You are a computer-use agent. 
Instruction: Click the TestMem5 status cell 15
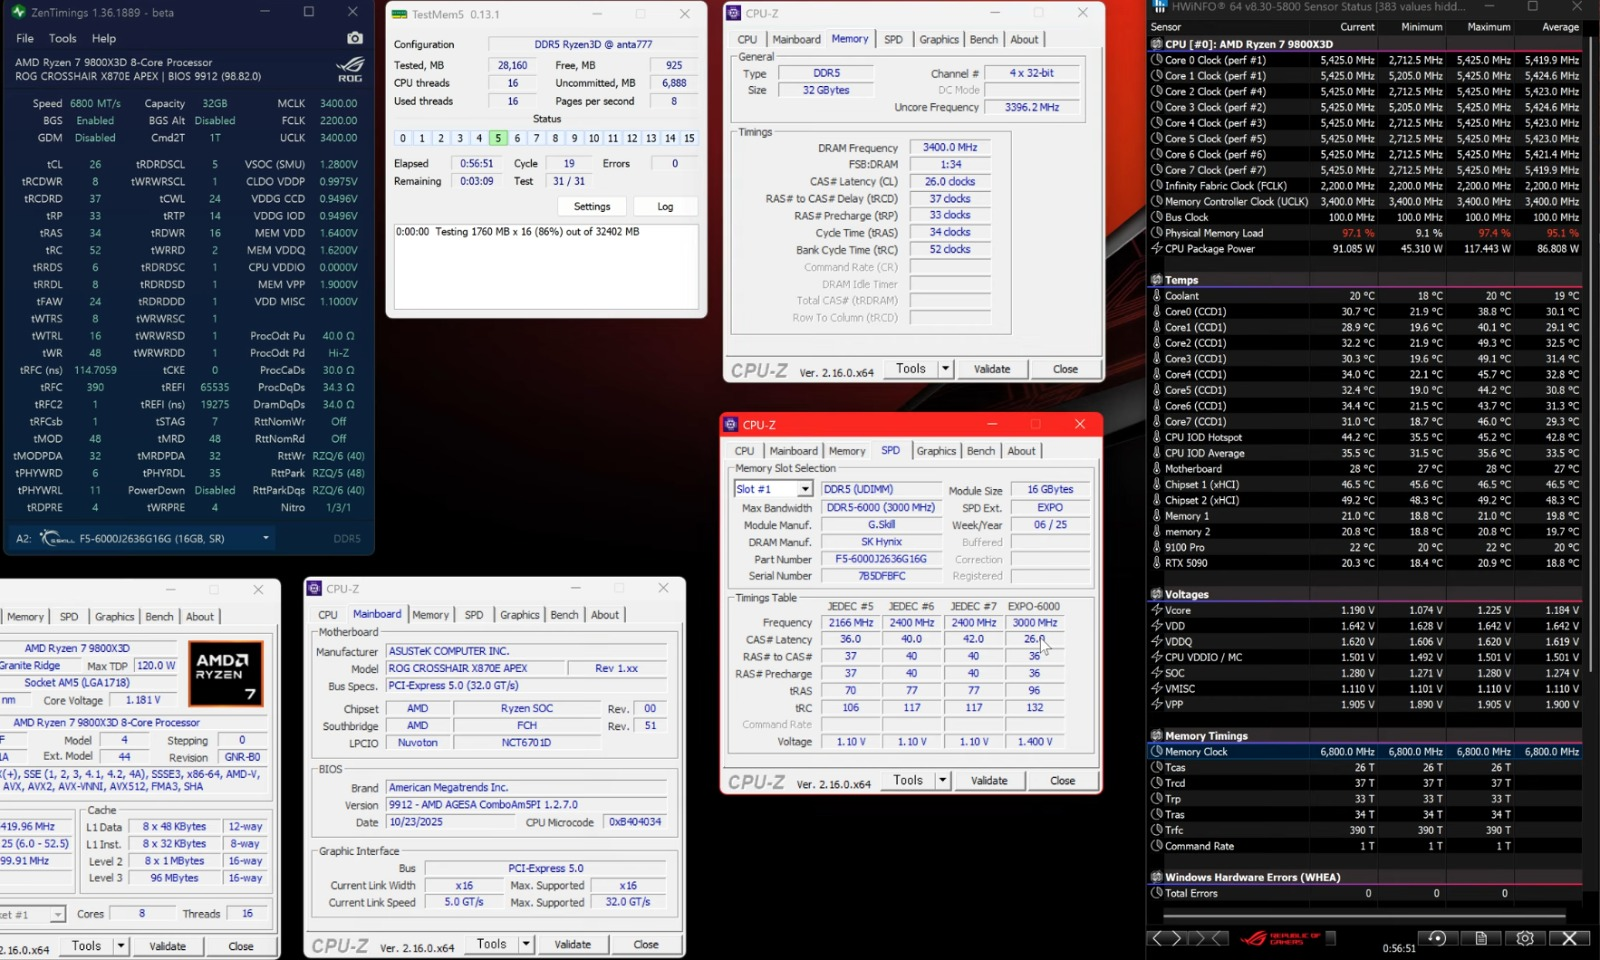(689, 138)
